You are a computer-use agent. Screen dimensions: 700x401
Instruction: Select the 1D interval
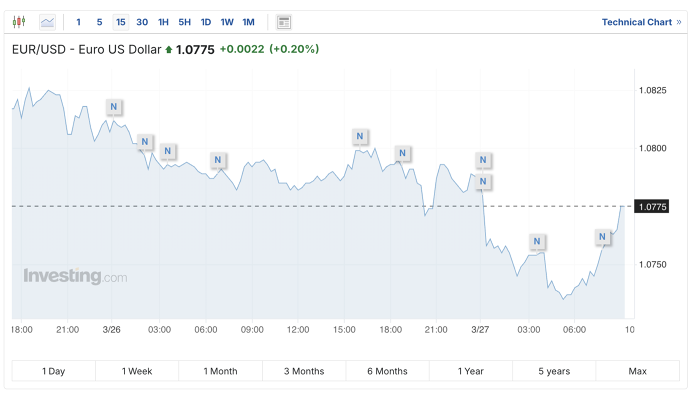point(206,22)
